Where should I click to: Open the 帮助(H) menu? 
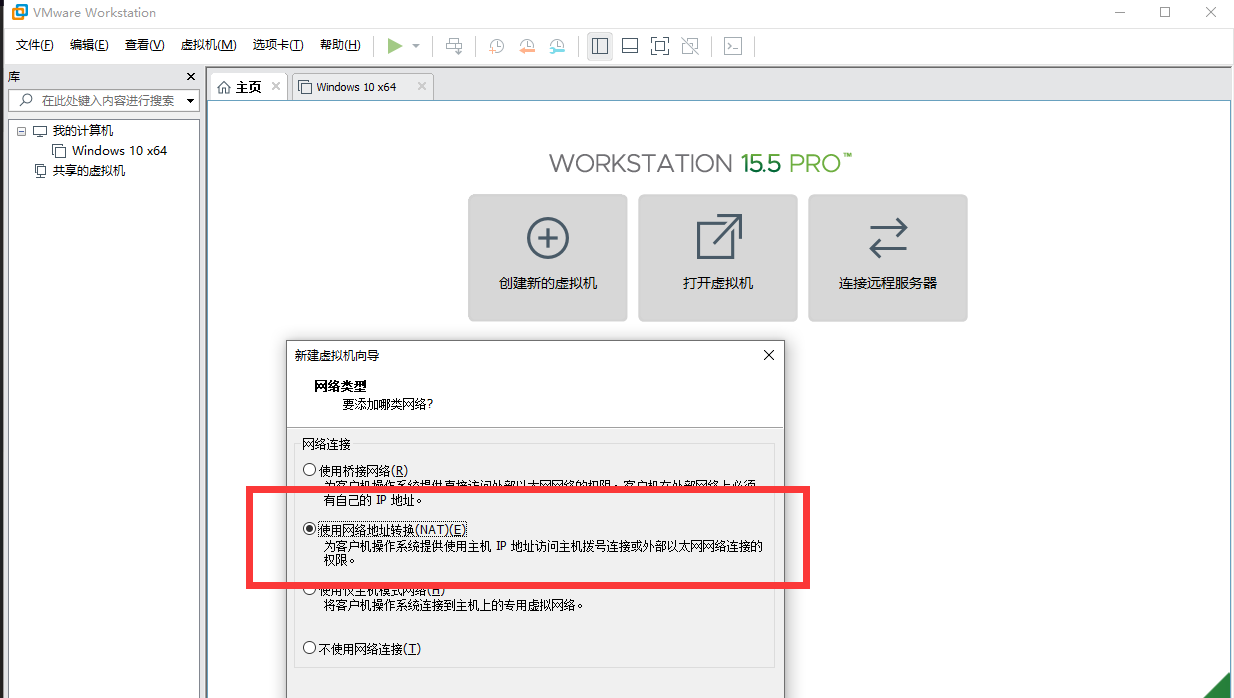pyautogui.click(x=340, y=45)
